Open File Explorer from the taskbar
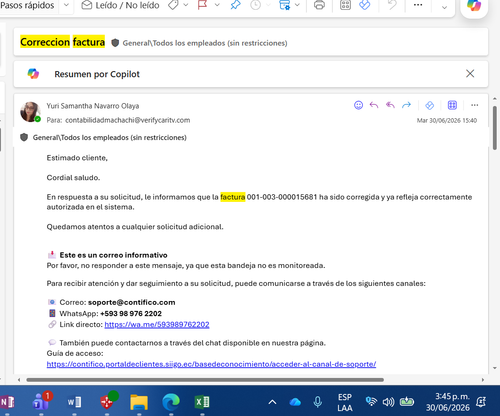The image size is (500, 416). [139, 402]
